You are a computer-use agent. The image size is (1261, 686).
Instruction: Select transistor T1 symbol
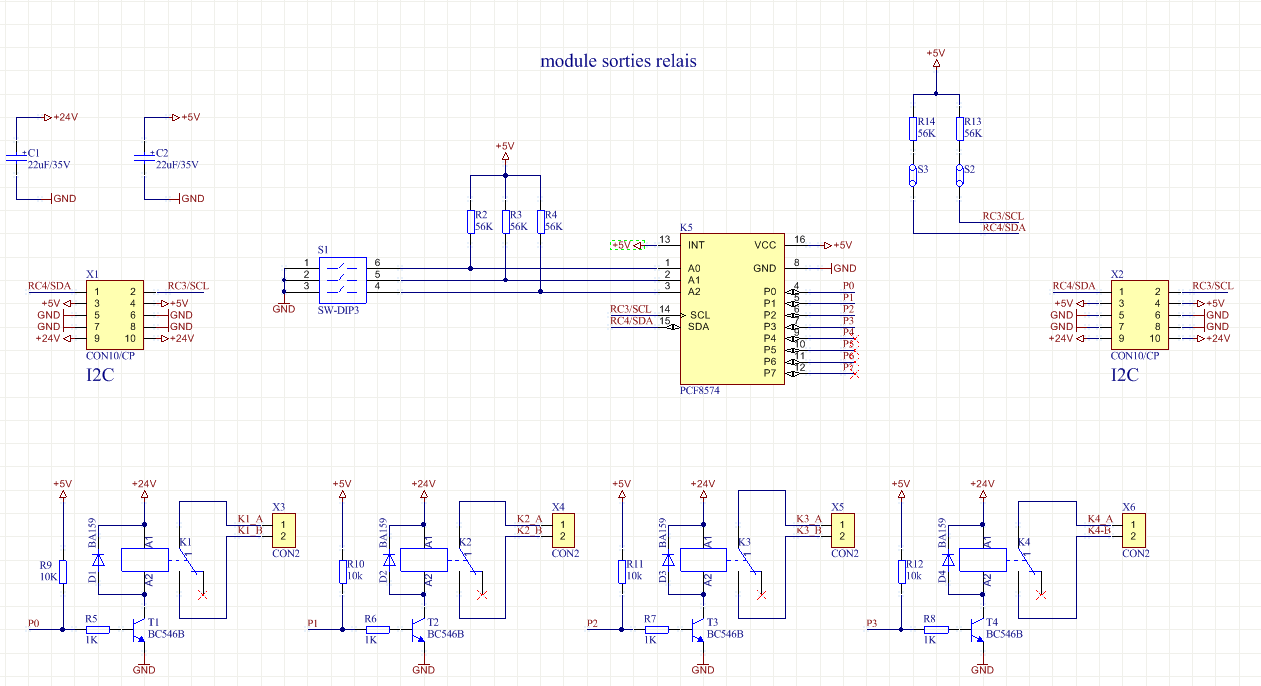[x=140, y=628]
